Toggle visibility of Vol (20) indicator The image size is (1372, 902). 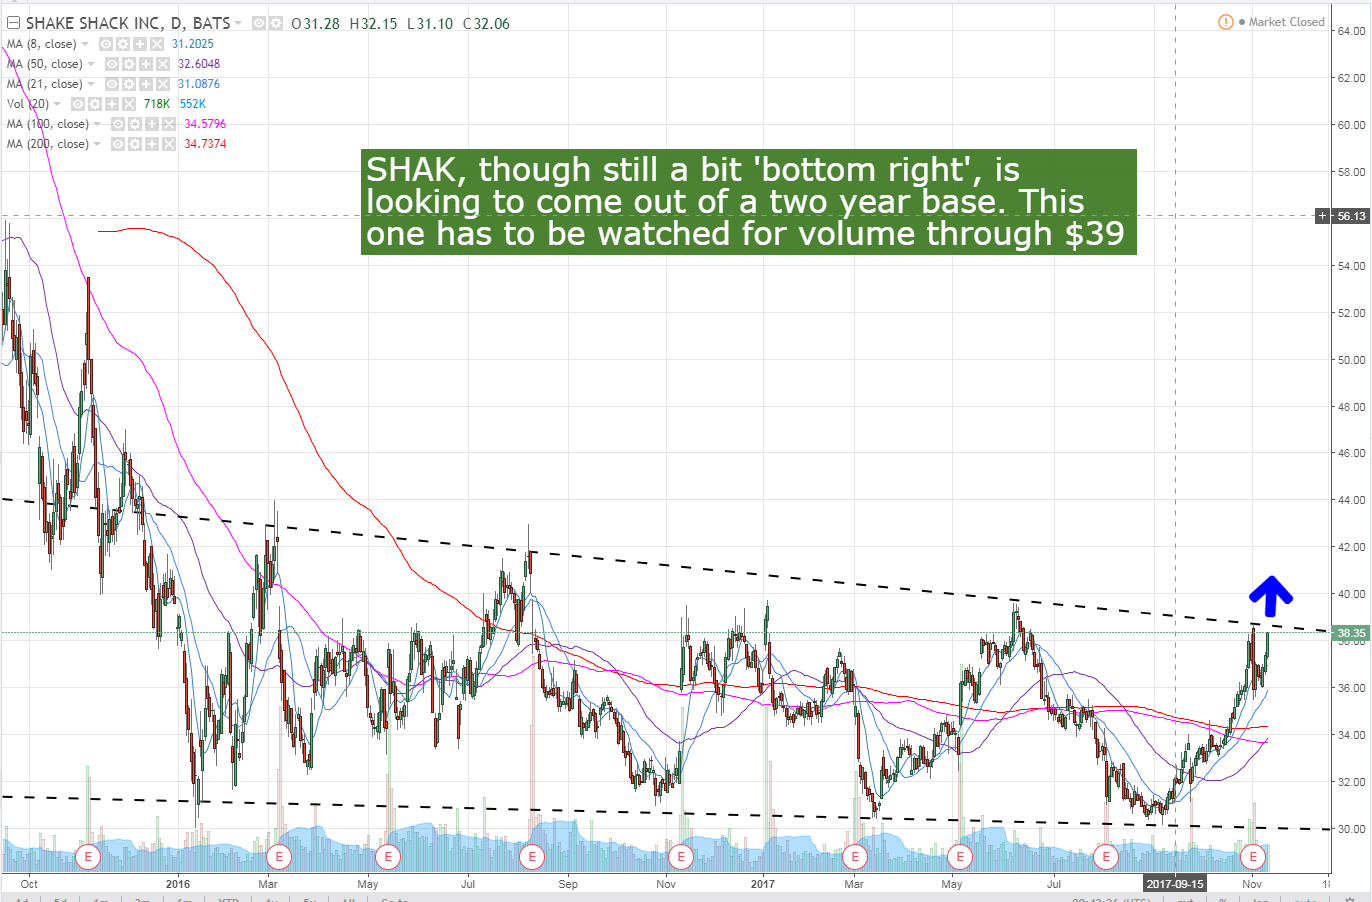tap(77, 104)
